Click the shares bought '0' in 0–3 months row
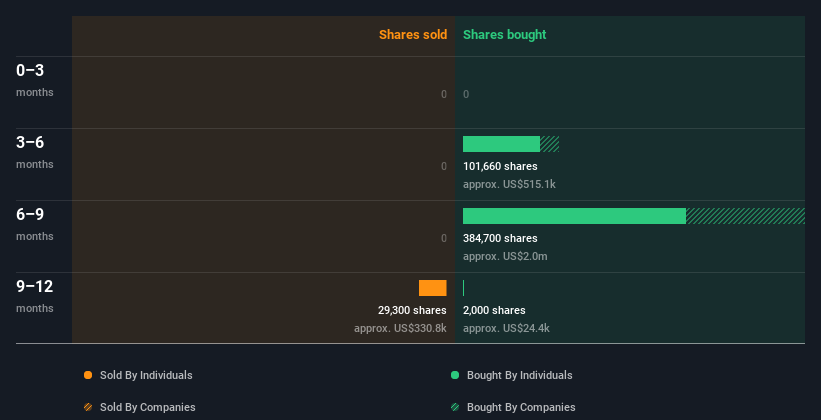The width and height of the screenshot is (821, 420). tap(466, 94)
